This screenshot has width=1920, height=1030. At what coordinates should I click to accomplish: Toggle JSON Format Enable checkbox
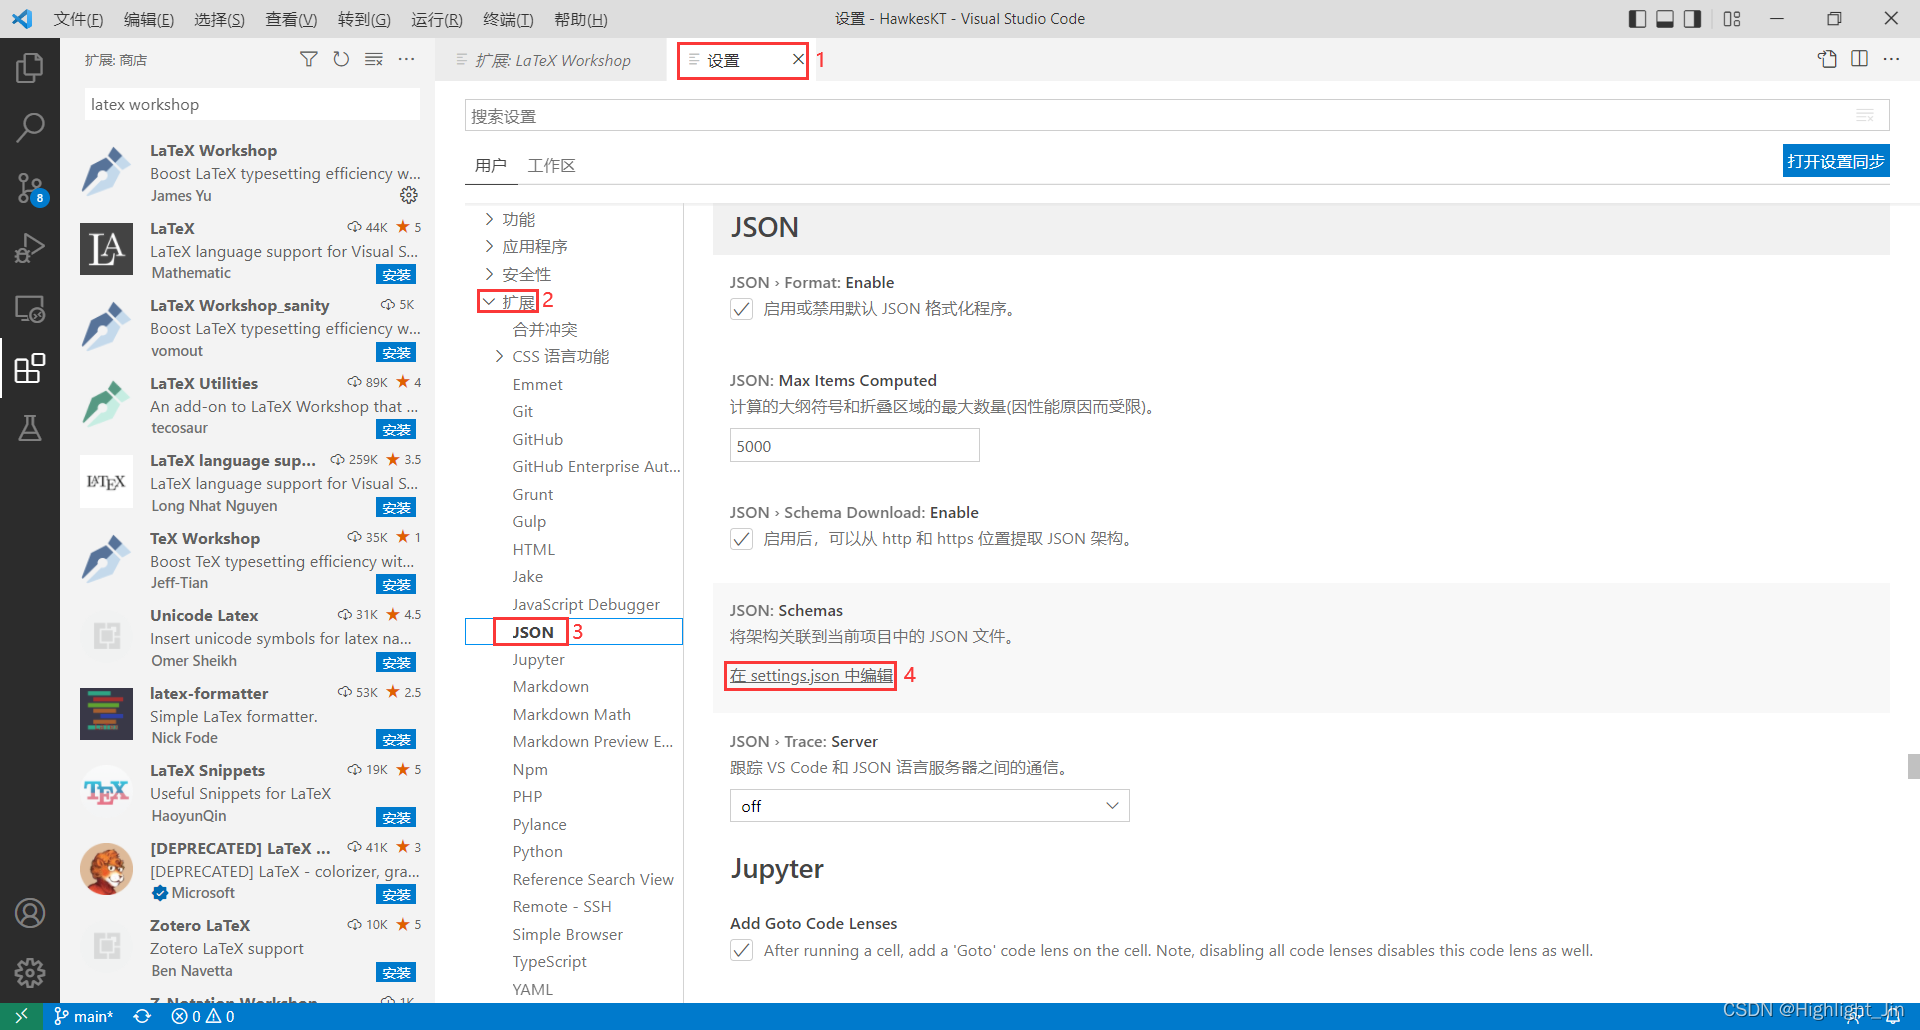[741, 309]
